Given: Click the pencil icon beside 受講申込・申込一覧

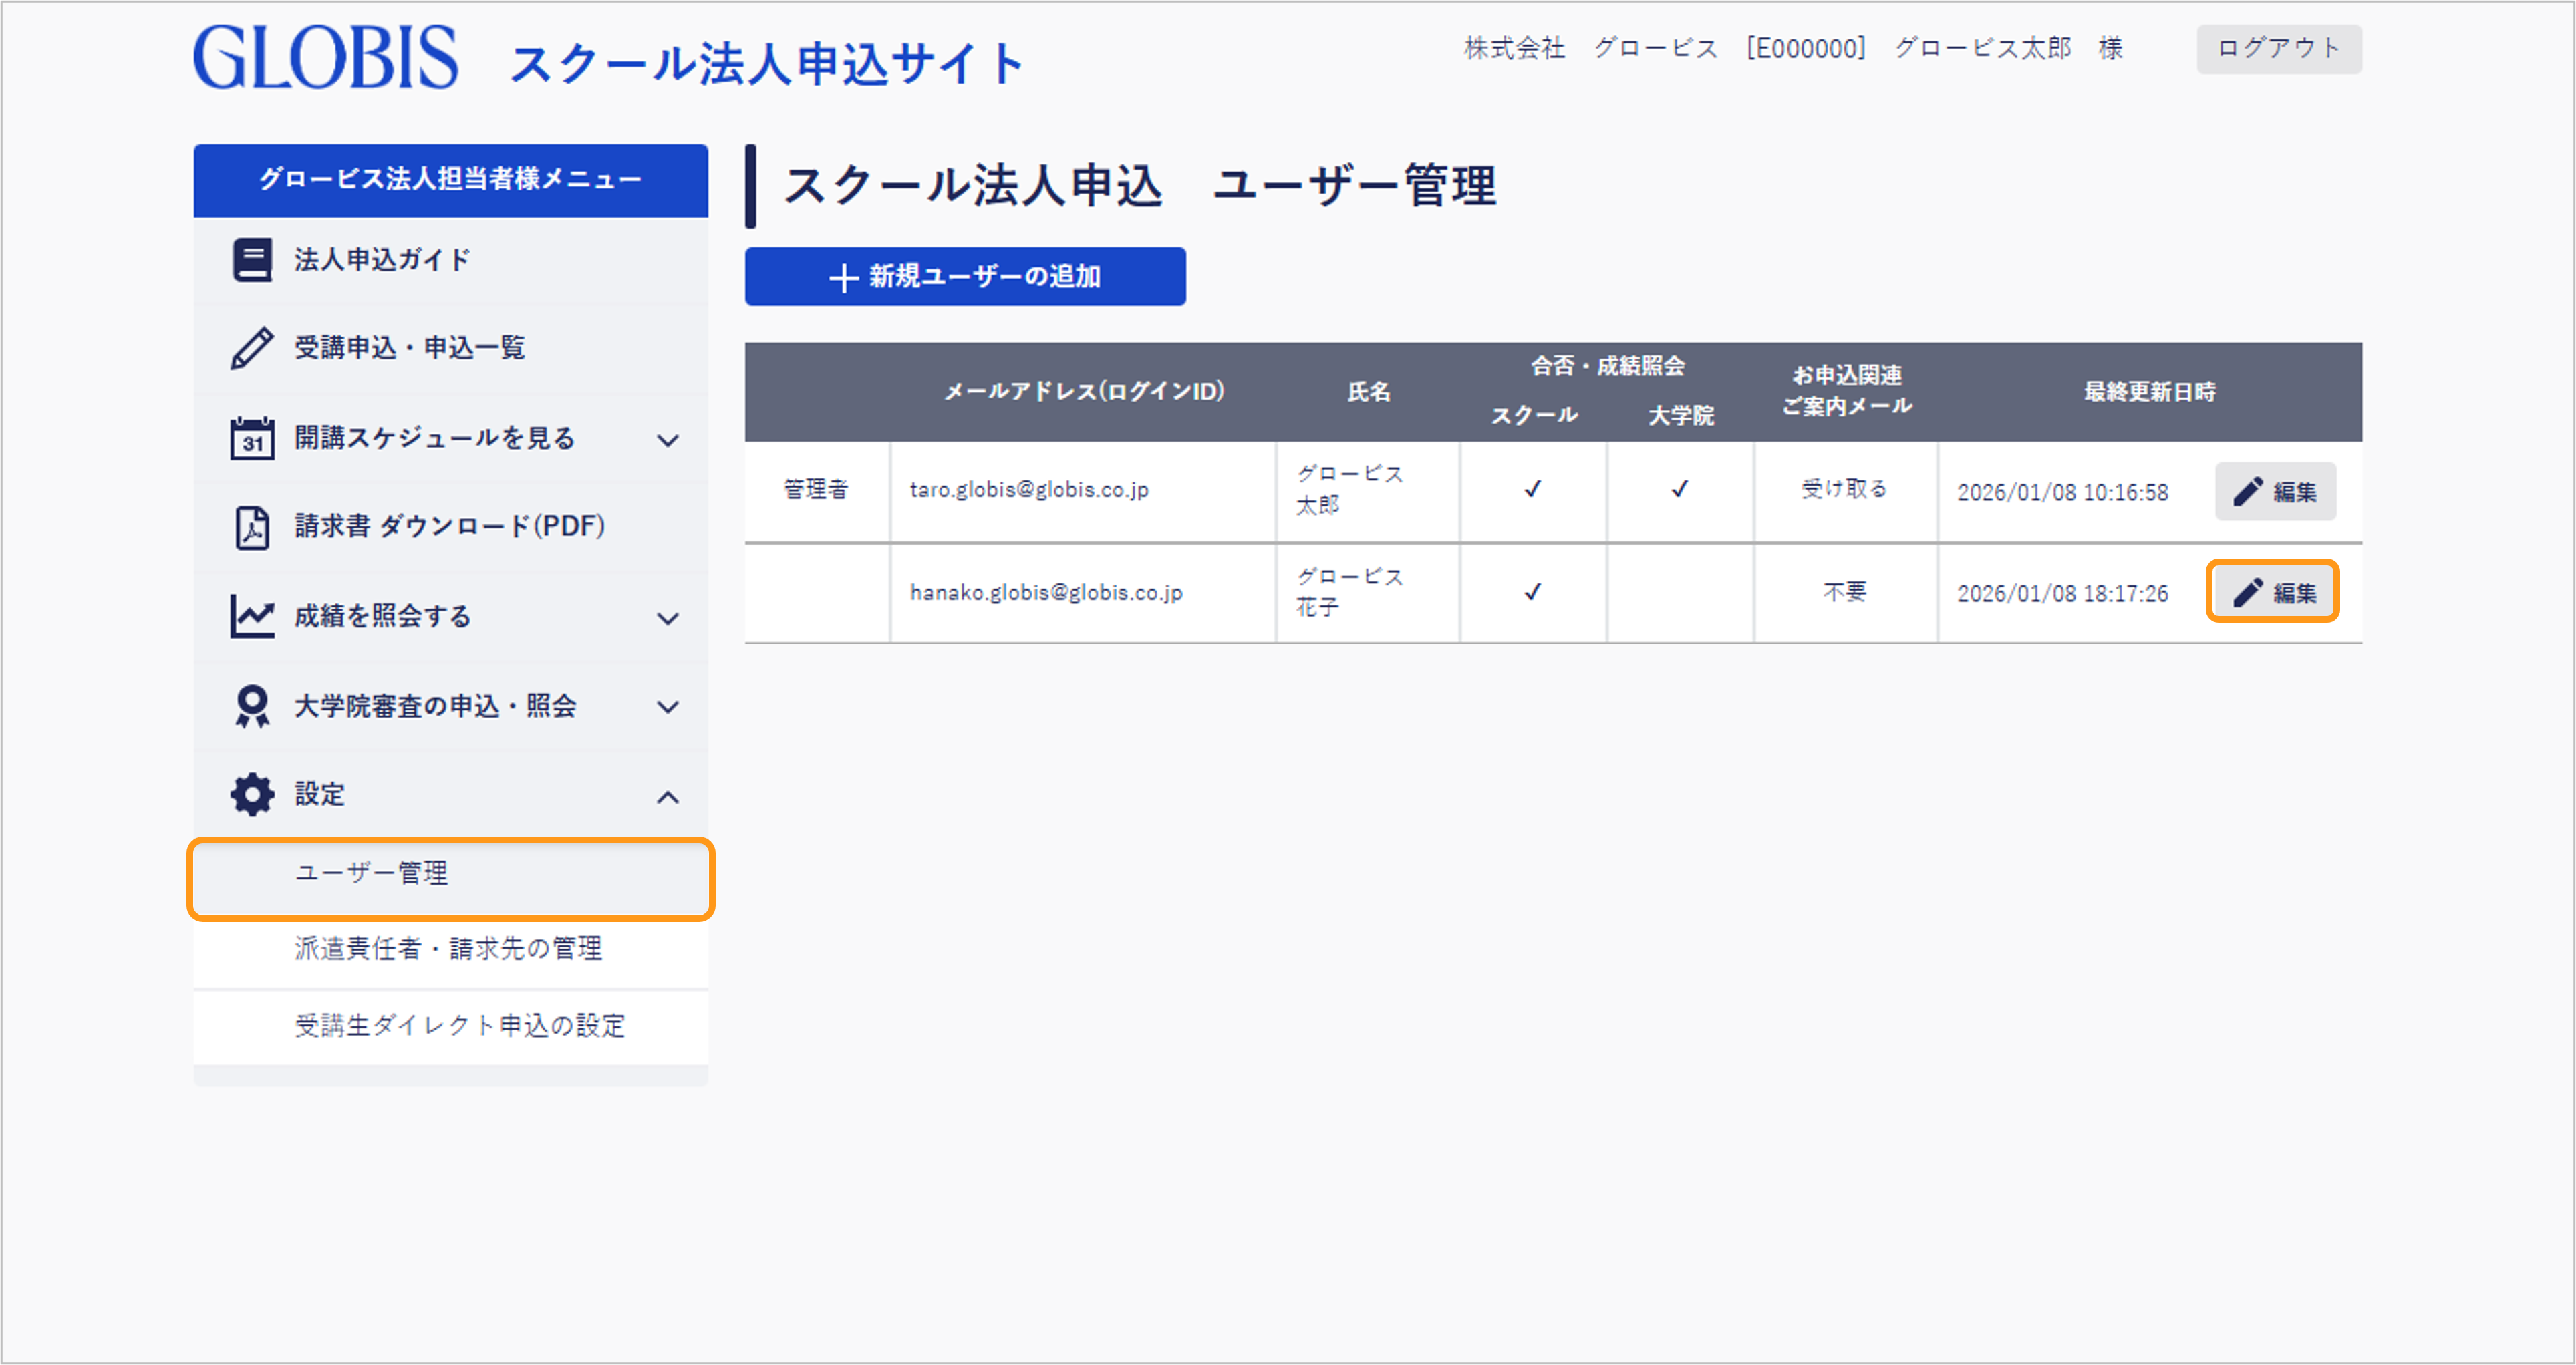Looking at the screenshot, I should click(252, 348).
